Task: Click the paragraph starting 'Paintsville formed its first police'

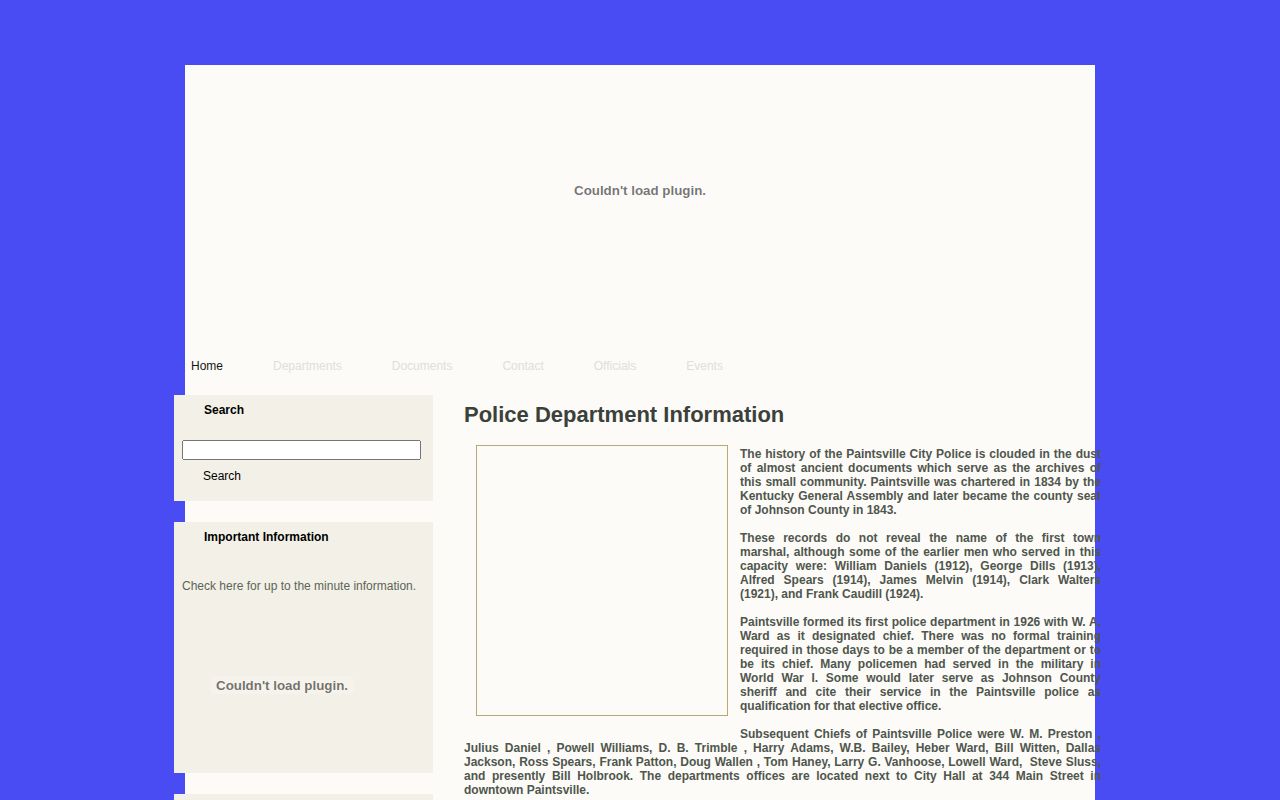Action: (919, 664)
